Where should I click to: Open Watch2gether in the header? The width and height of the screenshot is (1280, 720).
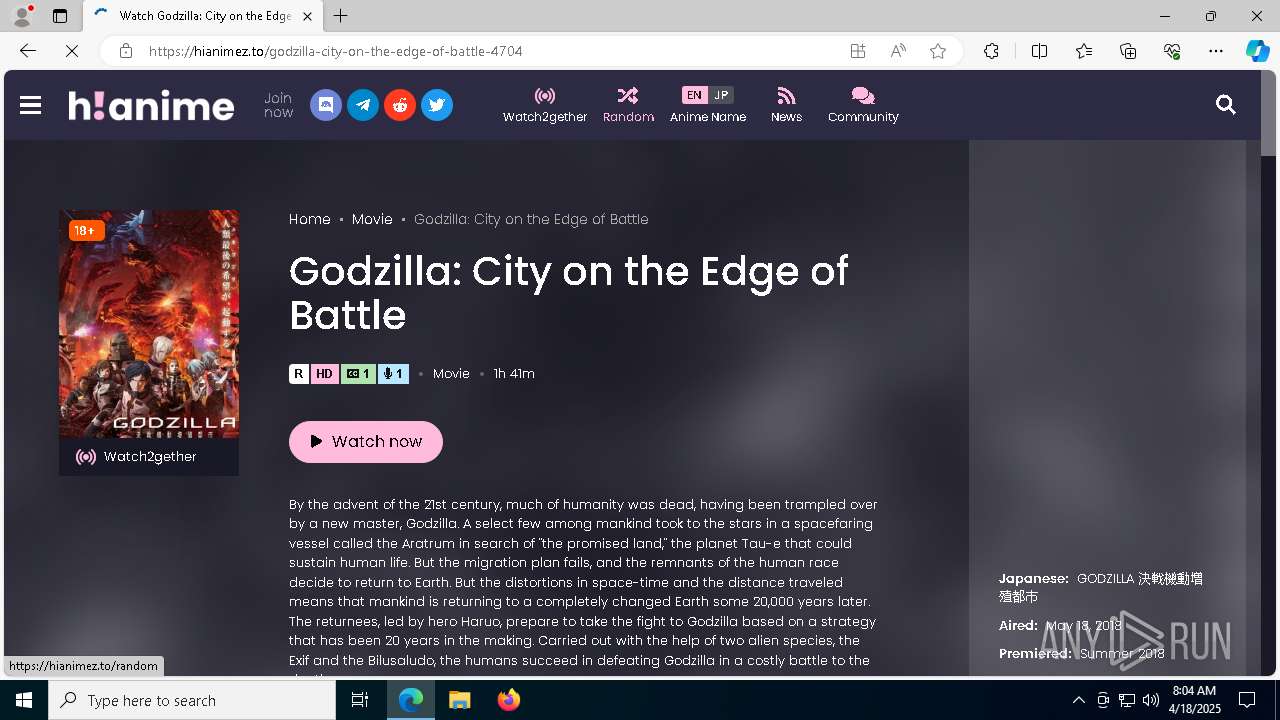pyautogui.click(x=545, y=105)
